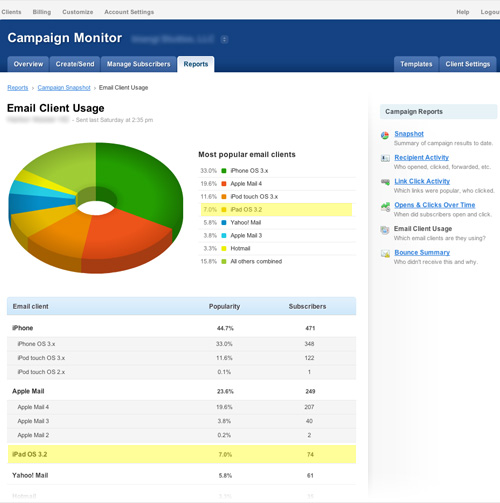500x503 pixels.
Task: Click the All others combined legend swatch
Action: coord(224,262)
